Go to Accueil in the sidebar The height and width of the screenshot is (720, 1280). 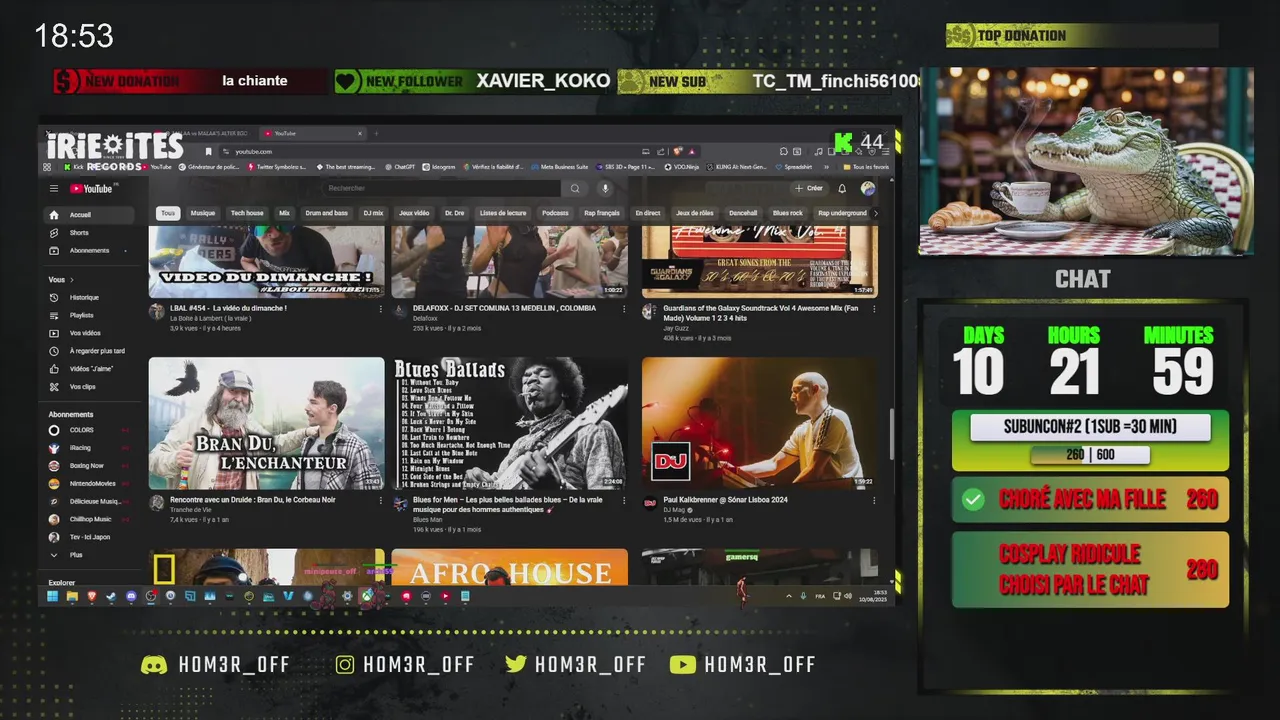(x=90, y=215)
